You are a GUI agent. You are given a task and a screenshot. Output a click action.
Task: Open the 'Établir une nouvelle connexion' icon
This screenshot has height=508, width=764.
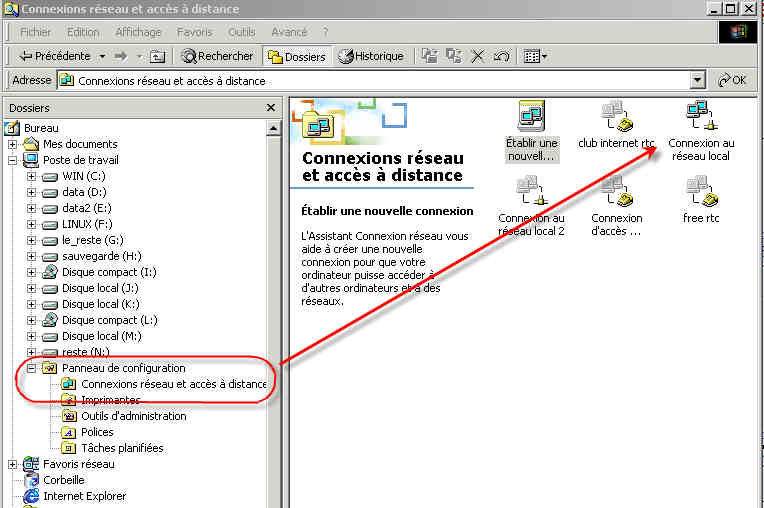click(531, 117)
